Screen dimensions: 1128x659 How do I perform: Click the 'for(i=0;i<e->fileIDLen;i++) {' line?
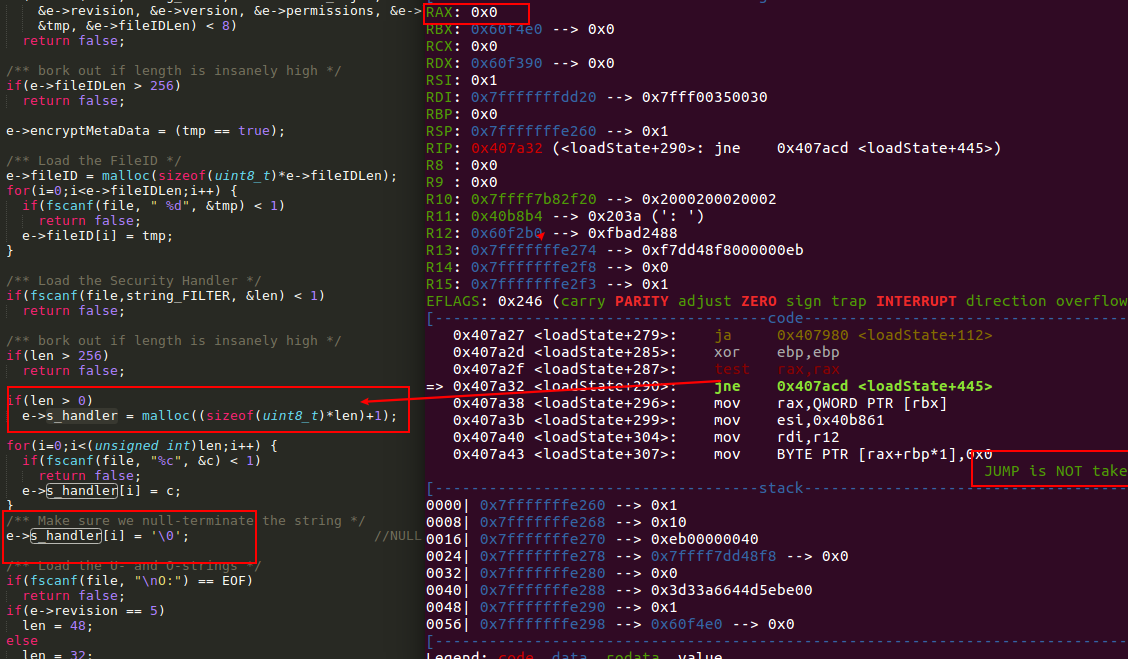[122, 191]
